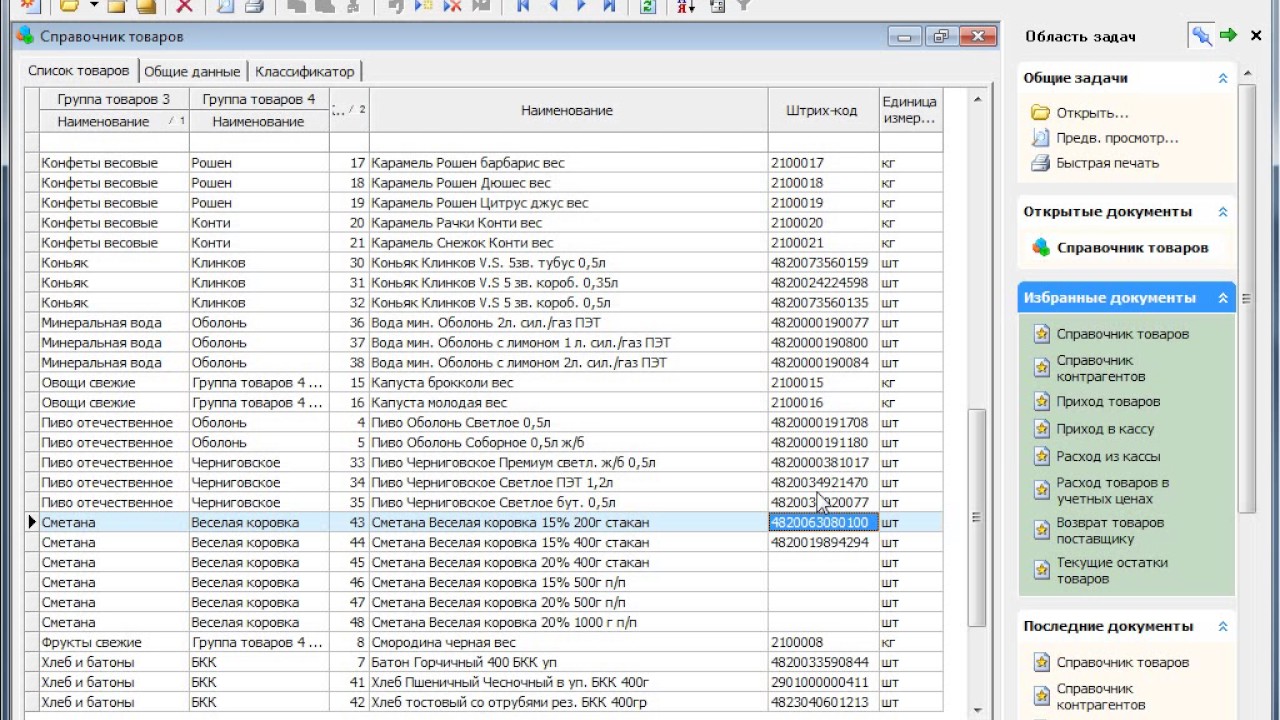Image resolution: width=1280 pixels, height=720 pixels.
Task: Open Справочник товаров in Последние документы
Action: 1123,663
